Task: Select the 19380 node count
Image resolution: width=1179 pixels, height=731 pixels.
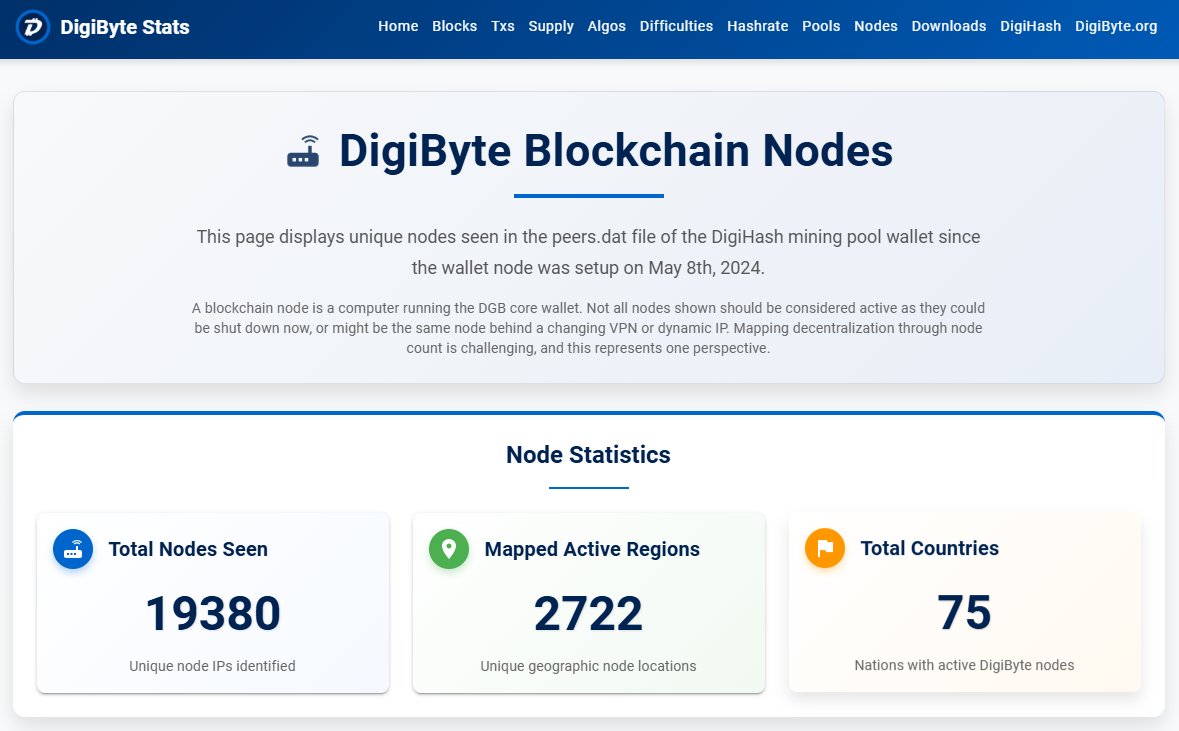Action: pos(213,613)
